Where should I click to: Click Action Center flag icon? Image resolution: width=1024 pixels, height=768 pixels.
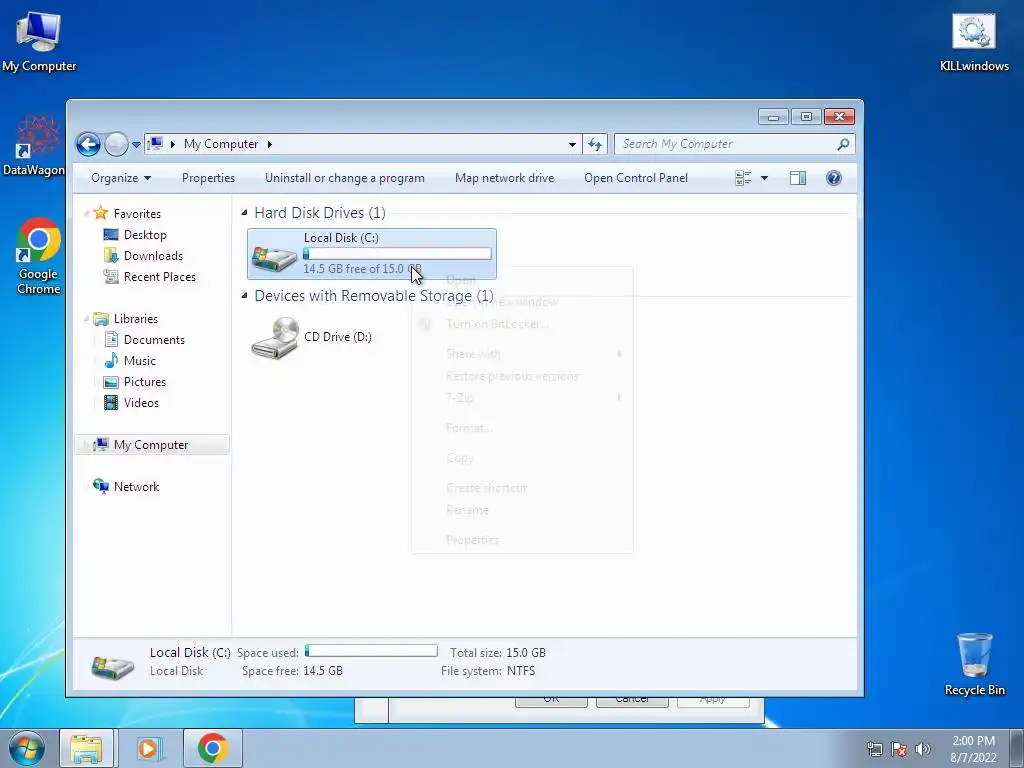click(x=899, y=749)
